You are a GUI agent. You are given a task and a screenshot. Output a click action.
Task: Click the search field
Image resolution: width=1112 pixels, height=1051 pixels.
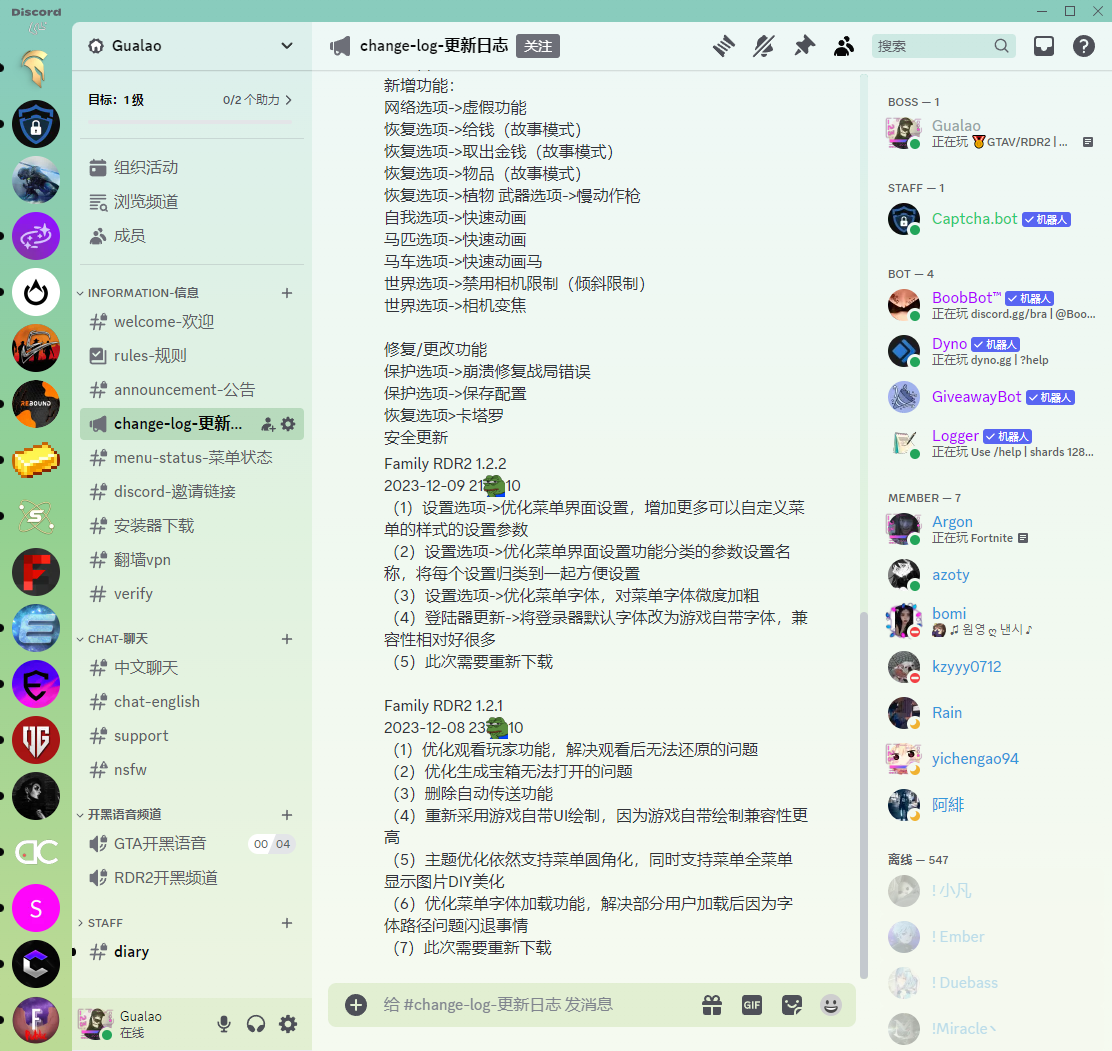(943, 46)
